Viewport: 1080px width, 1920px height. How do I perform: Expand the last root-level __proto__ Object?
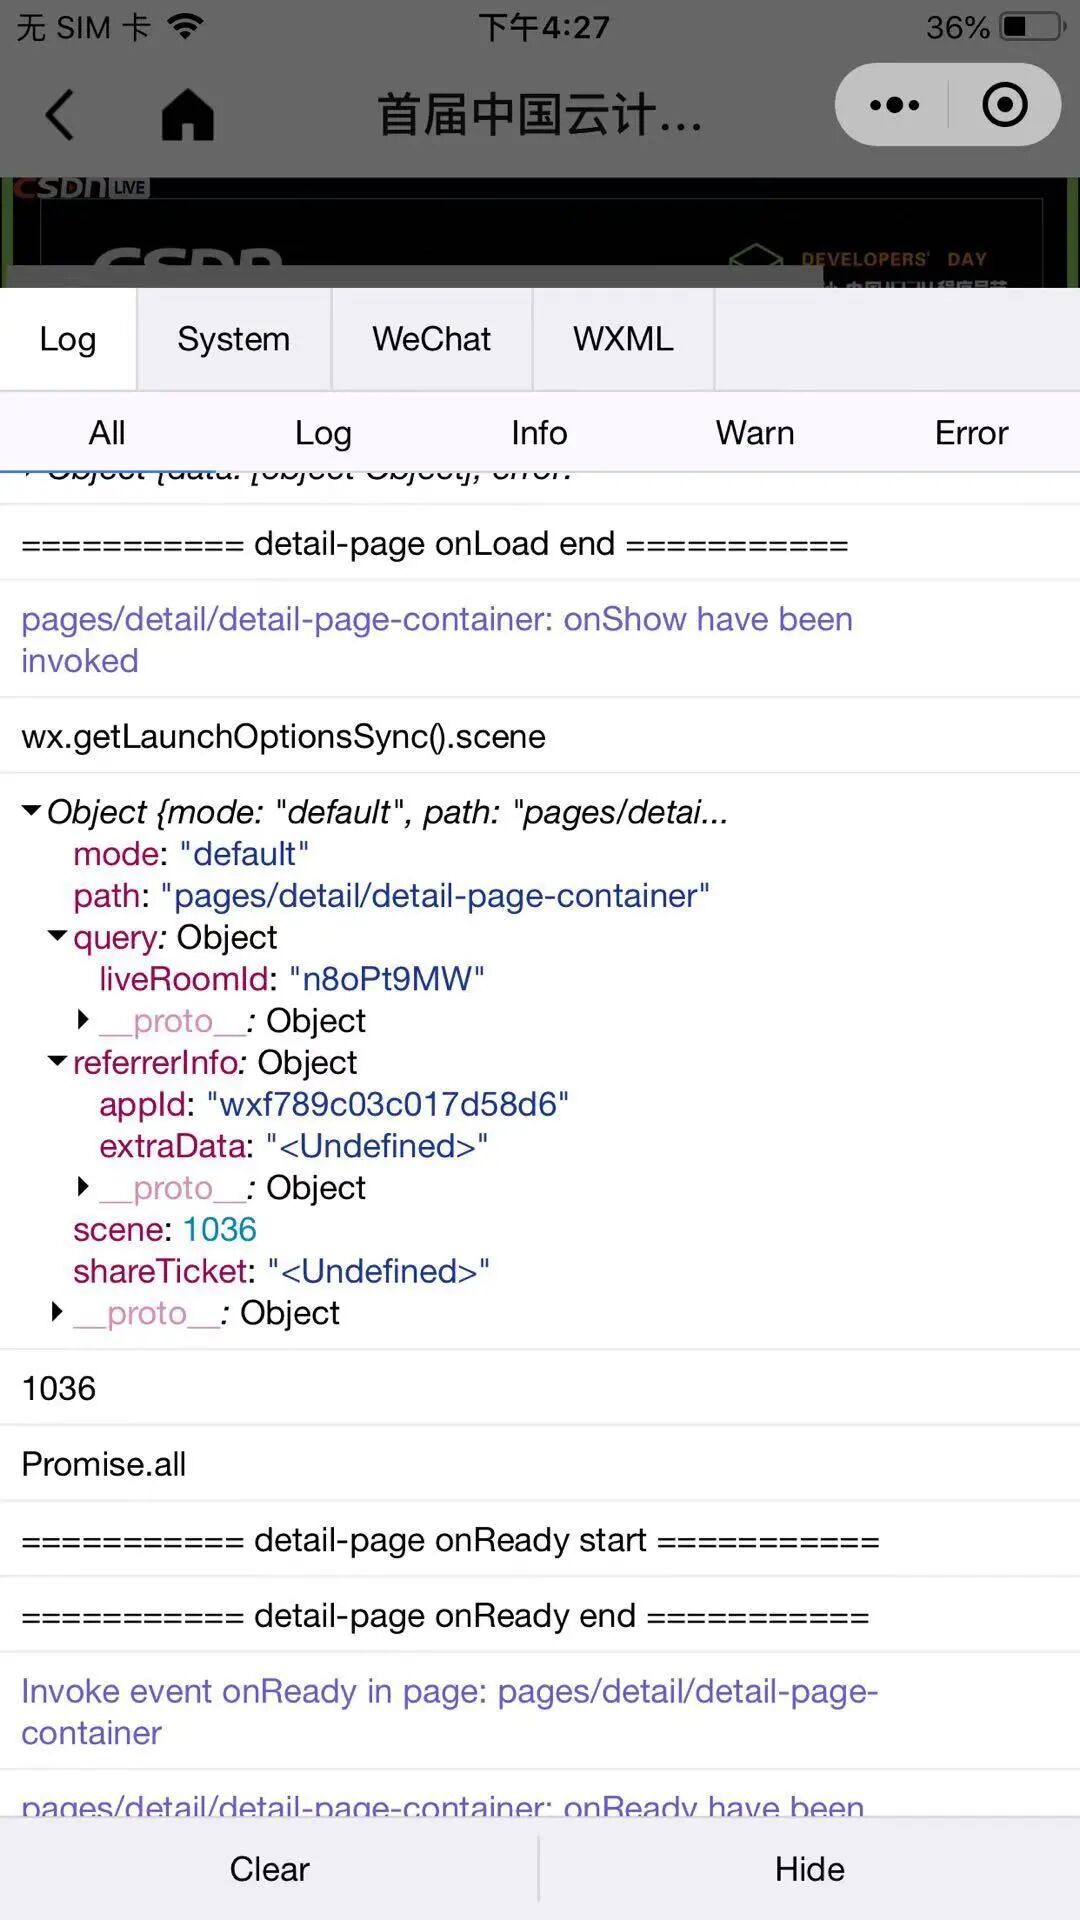[x=58, y=1312]
